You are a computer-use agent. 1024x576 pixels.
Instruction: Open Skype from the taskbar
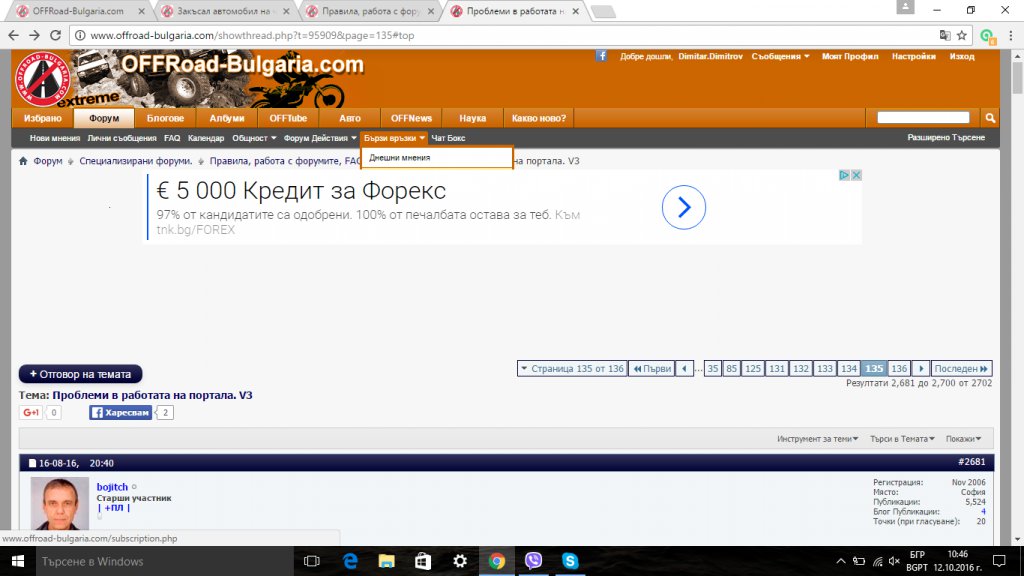tap(570, 561)
